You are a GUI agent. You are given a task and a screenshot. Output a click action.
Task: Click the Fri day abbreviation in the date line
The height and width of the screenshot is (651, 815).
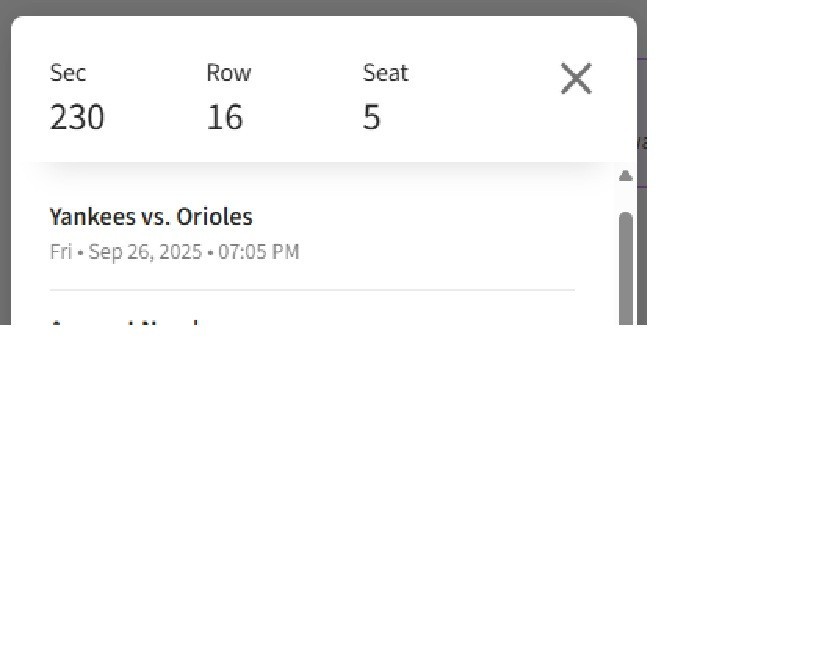click(x=61, y=251)
